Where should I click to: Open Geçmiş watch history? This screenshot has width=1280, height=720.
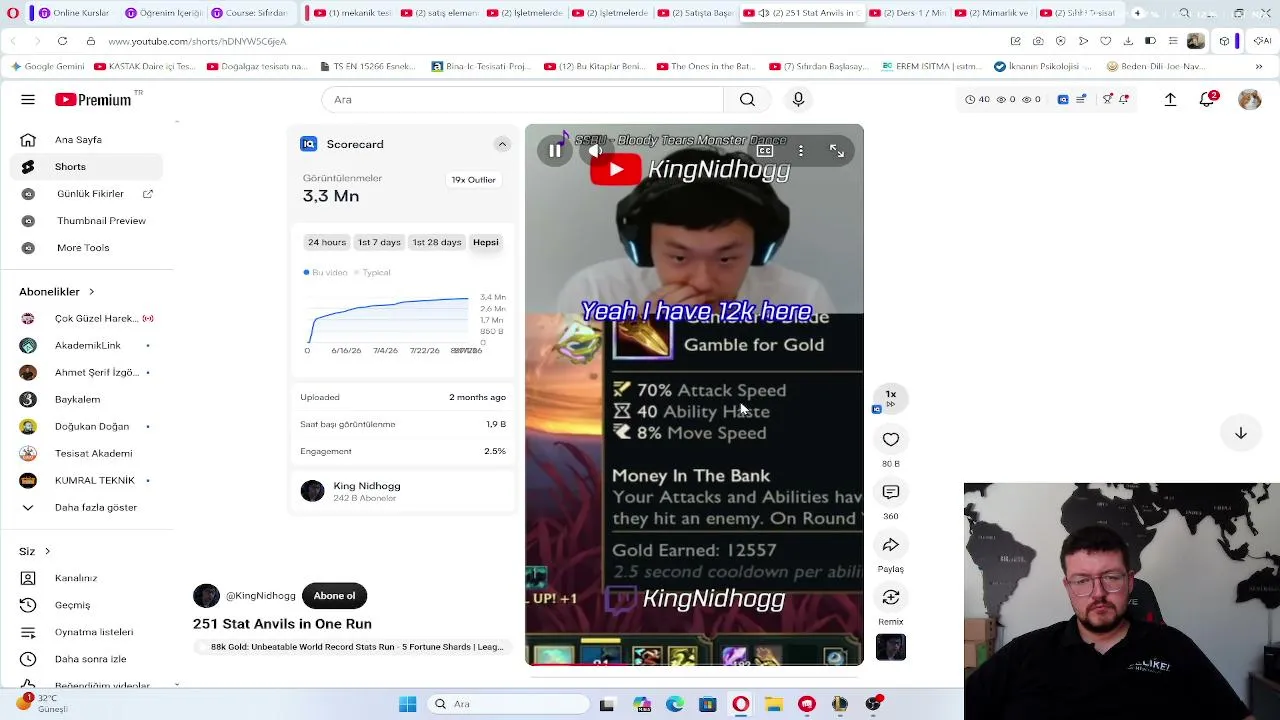[87, 605]
